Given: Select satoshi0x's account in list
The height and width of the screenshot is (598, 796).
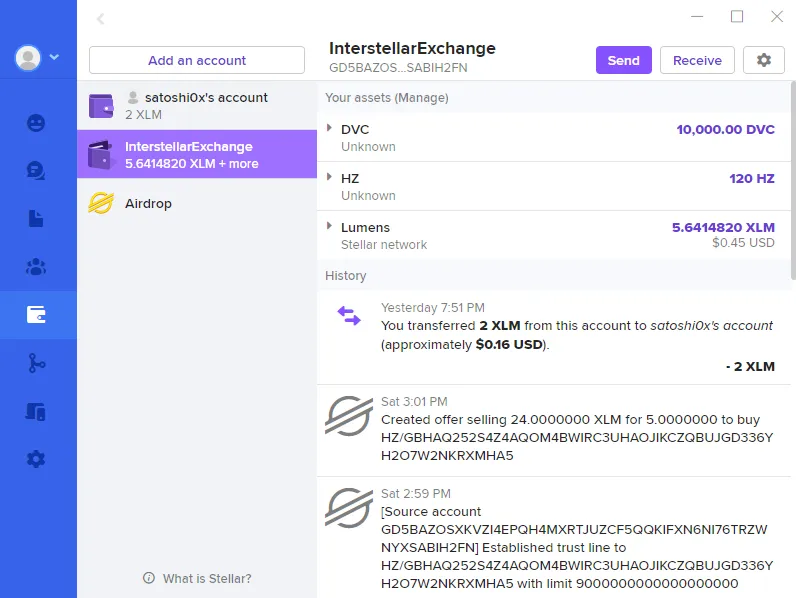Looking at the screenshot, I should (x=197, y=106).
